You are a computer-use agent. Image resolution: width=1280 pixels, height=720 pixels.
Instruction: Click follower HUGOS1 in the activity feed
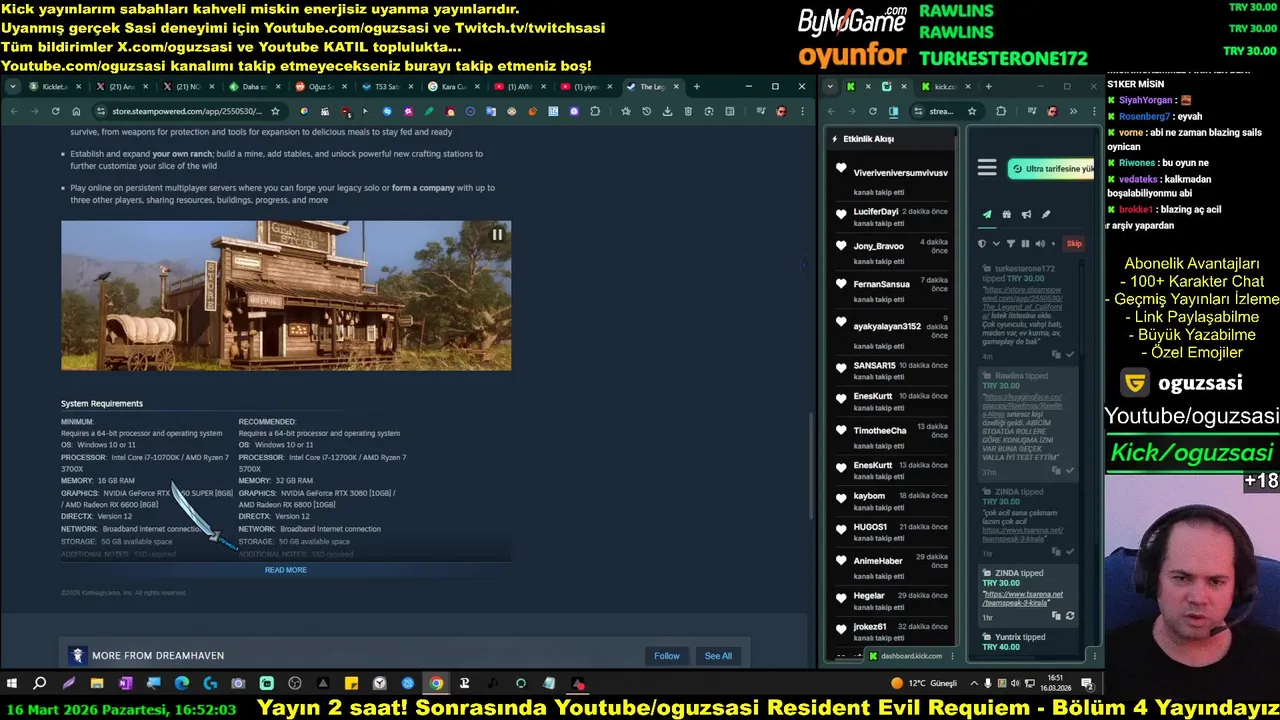point(870,527)
